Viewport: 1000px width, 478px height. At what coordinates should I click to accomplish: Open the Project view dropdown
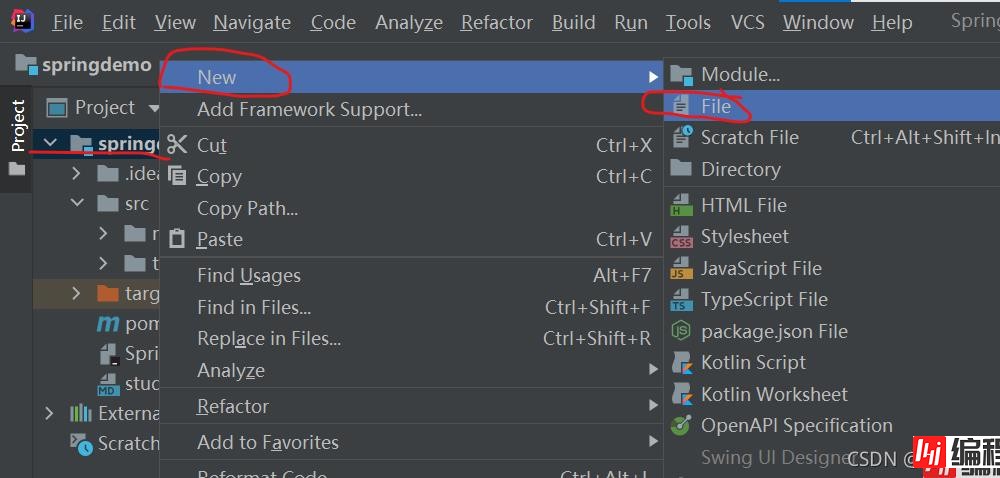point(154,108)
